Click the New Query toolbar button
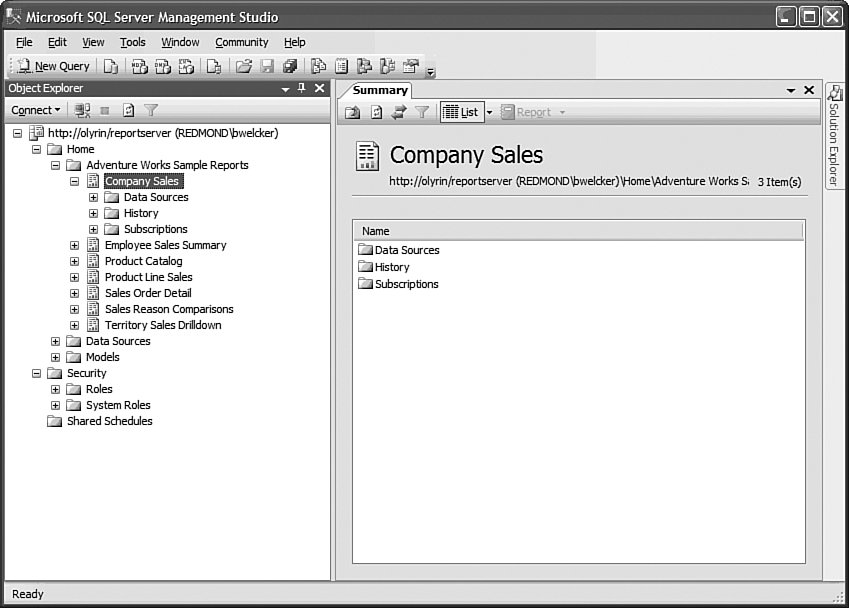Screen dimensions: 849x608 point(53,66)
